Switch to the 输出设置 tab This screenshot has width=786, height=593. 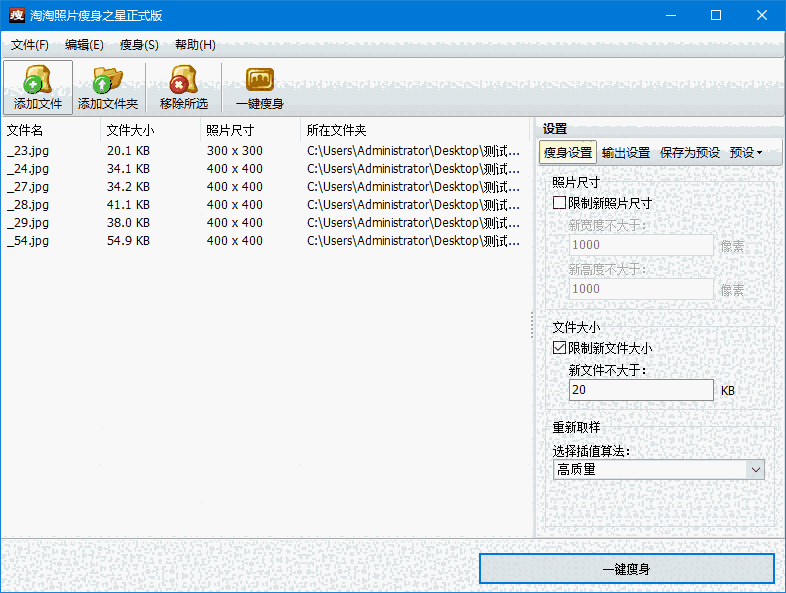(x=626, y=152)
